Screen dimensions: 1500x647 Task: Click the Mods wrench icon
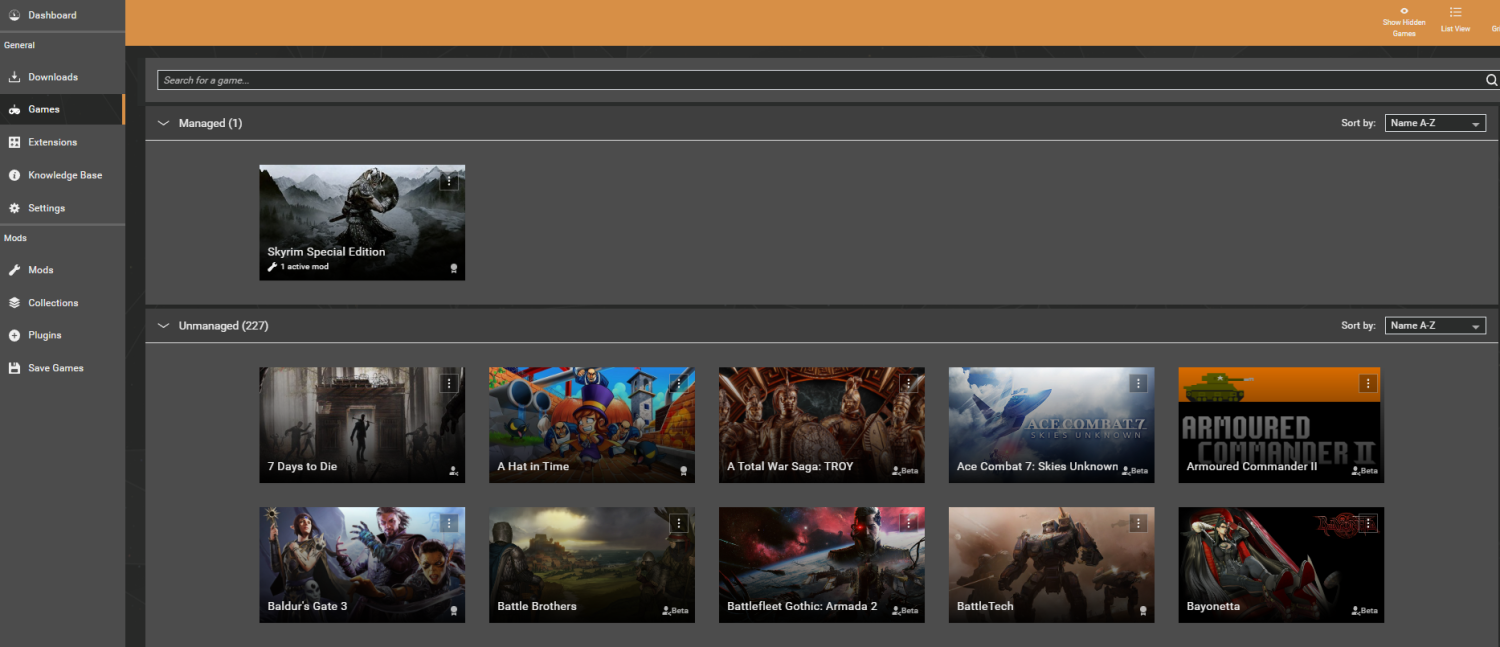pyautogui.click(x=14, y=270)
